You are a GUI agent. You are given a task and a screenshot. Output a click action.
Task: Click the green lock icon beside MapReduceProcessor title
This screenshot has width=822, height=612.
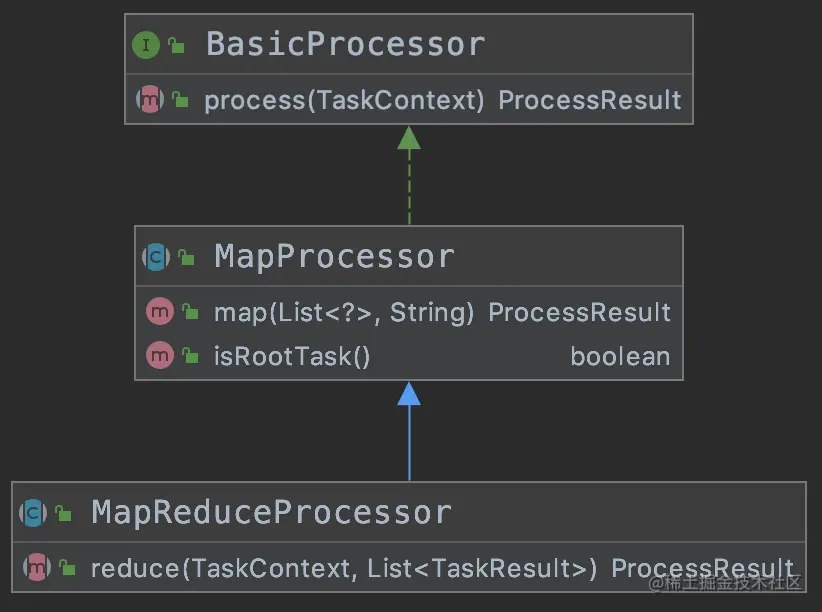point(63,514)
